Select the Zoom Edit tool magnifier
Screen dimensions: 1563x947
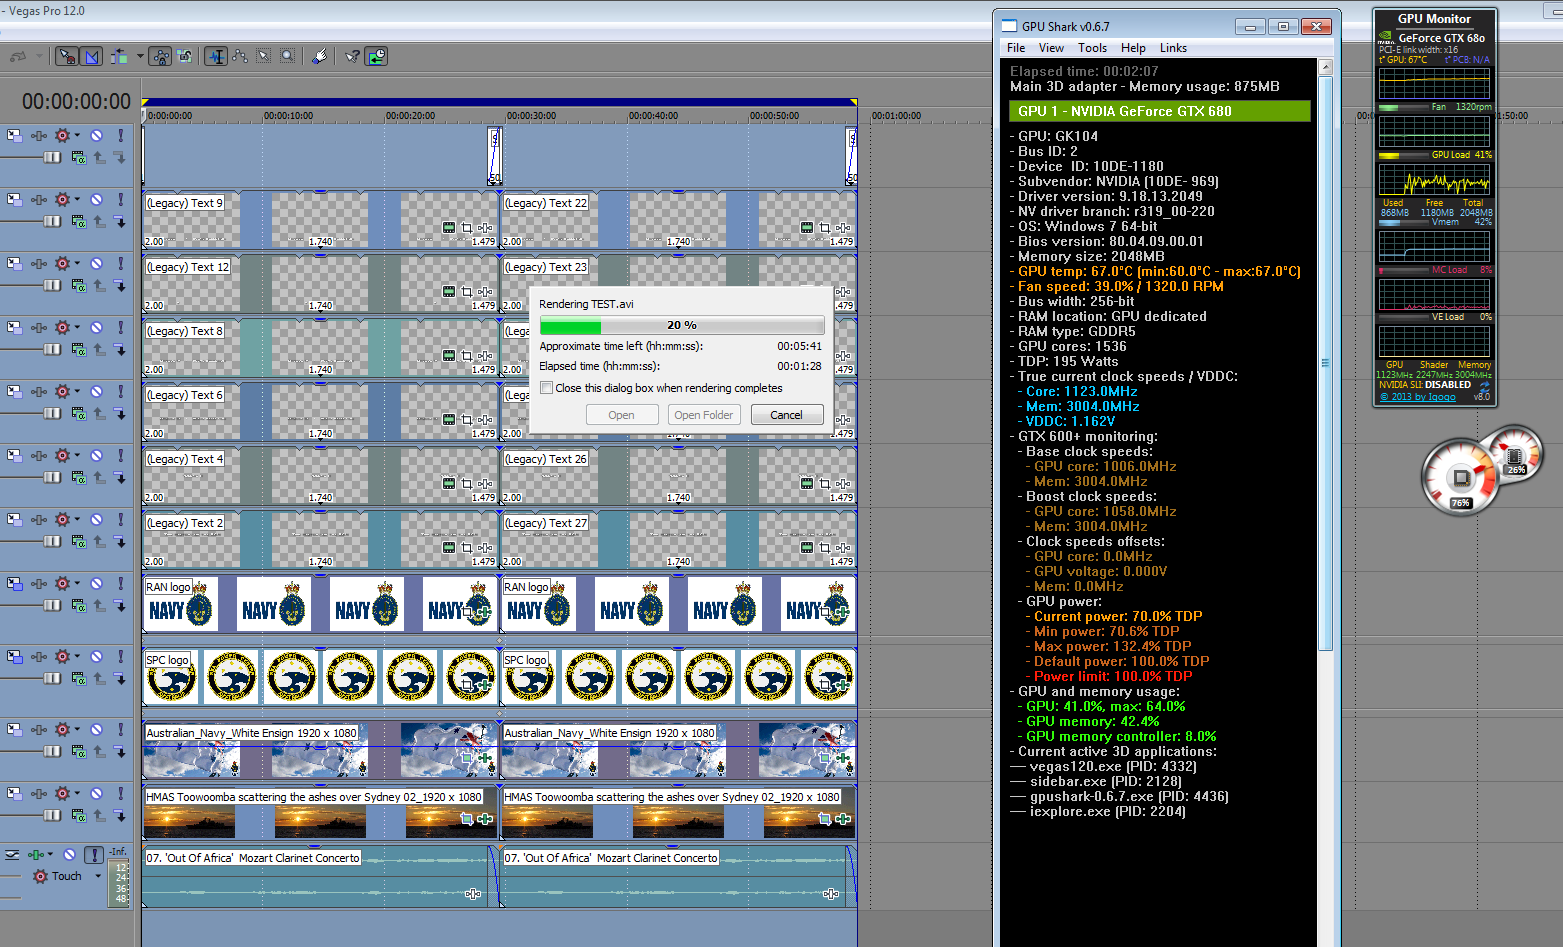(288, 57)
